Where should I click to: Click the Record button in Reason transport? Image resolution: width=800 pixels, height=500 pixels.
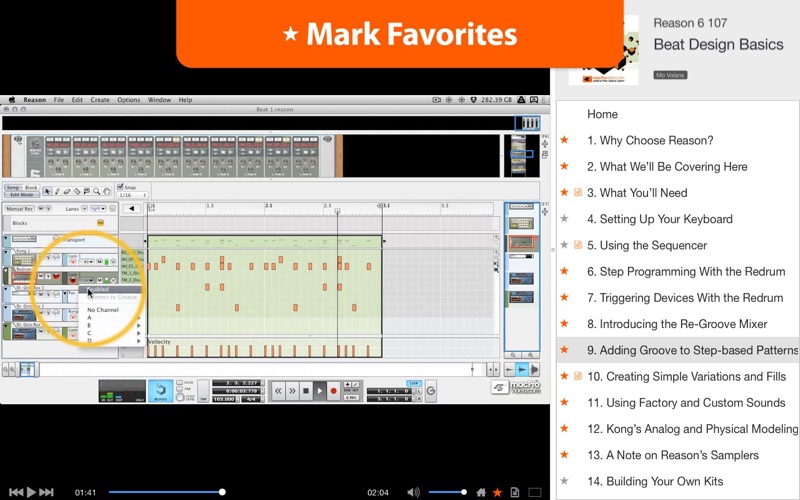click(x=333, y=391)
